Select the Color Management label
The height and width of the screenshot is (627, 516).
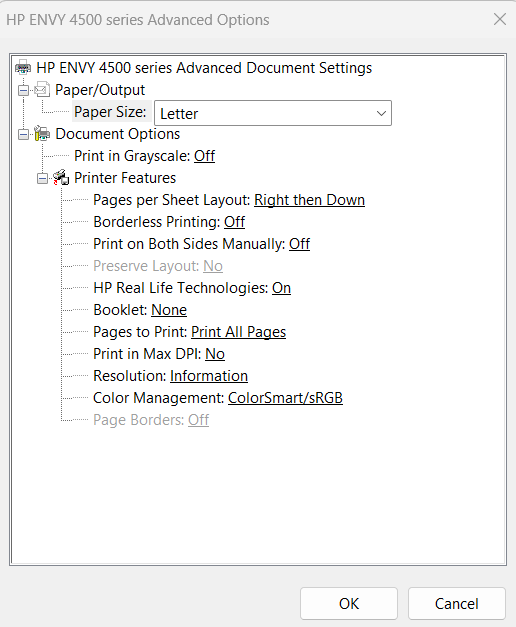click(159, 398)
